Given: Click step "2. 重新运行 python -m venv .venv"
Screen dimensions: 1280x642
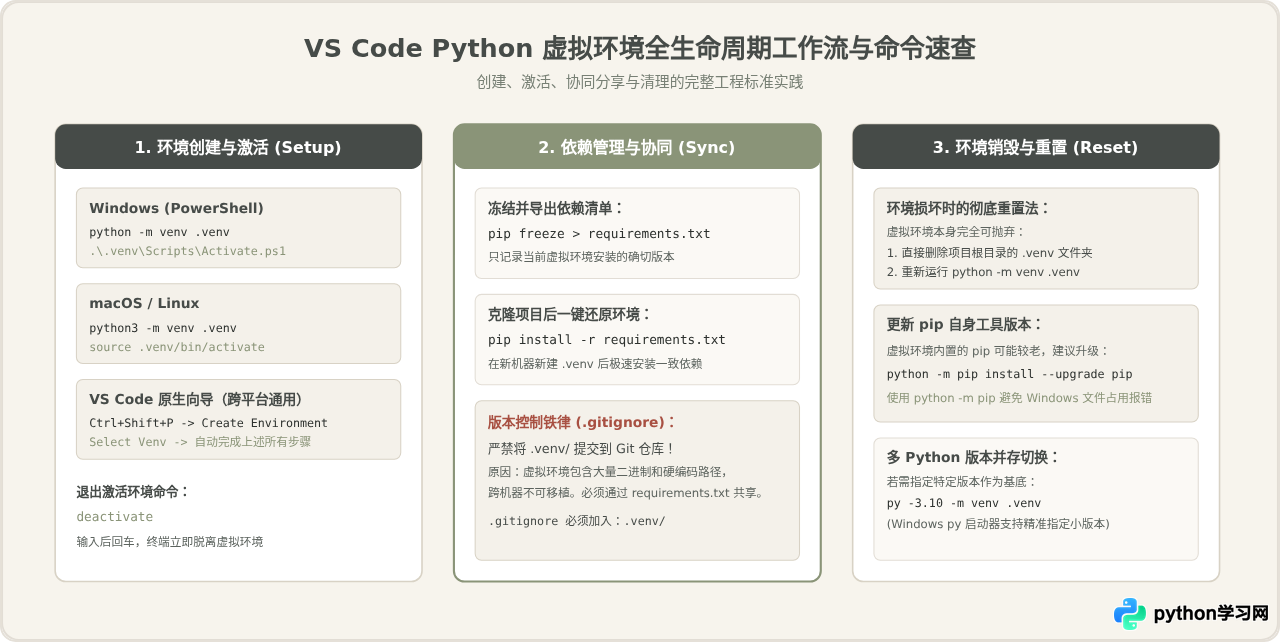Looking at the screenshot, I should tap(983, 272).
